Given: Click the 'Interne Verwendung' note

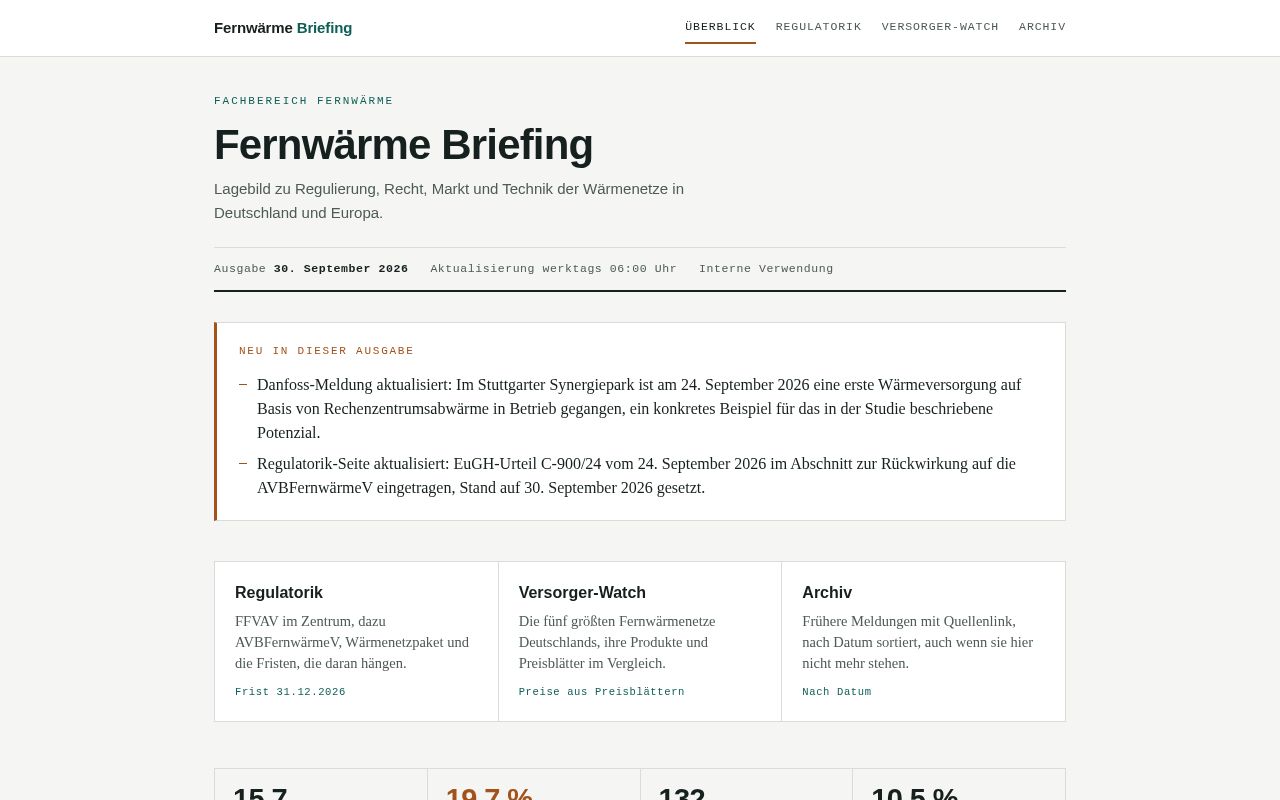Looking at the screenshot, I should [x=766, y=269].
